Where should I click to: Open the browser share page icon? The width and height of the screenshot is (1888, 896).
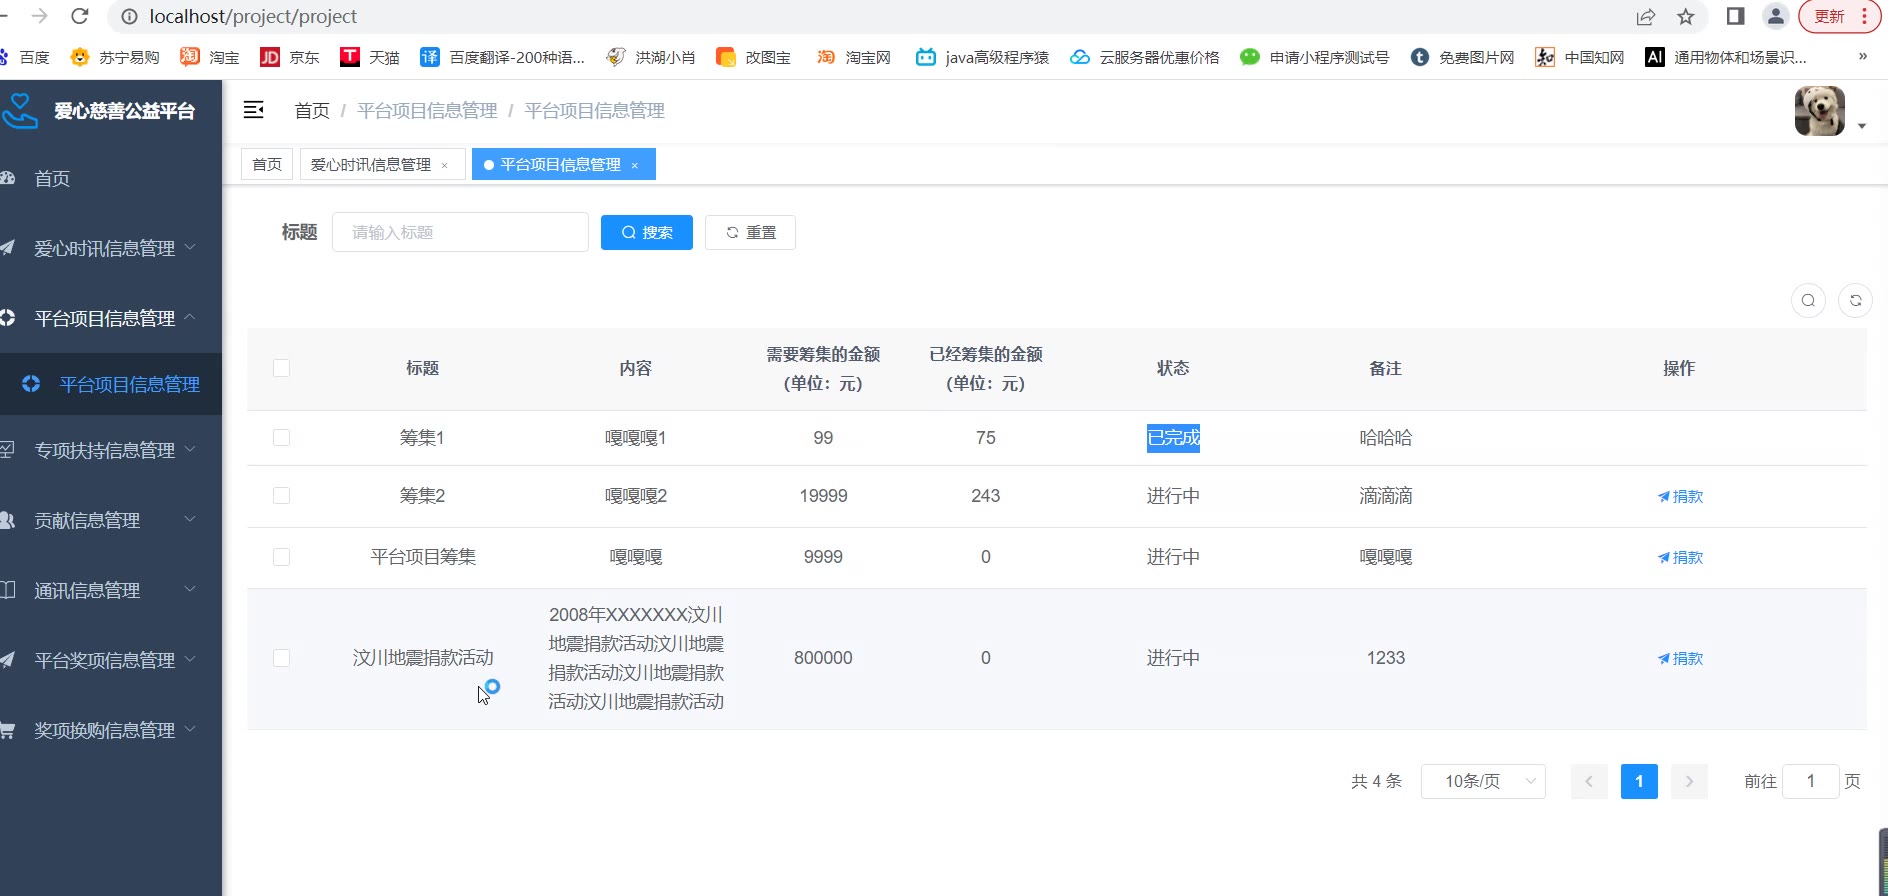tap(1645, 17)
